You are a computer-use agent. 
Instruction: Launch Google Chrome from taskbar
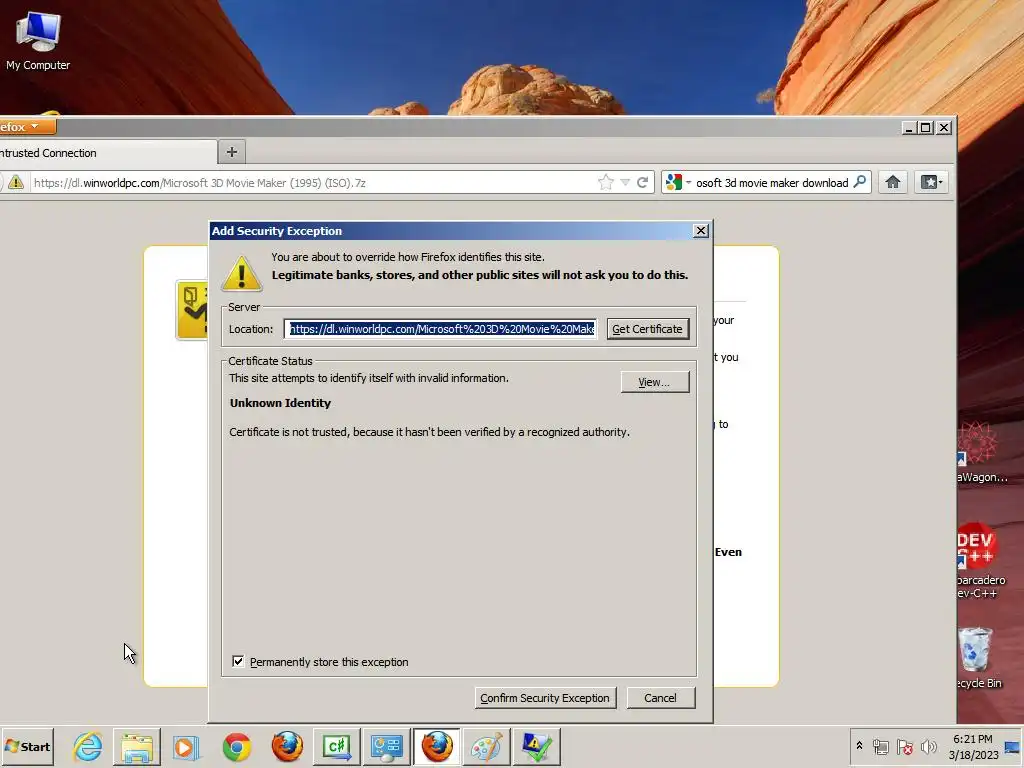(236, 746)
